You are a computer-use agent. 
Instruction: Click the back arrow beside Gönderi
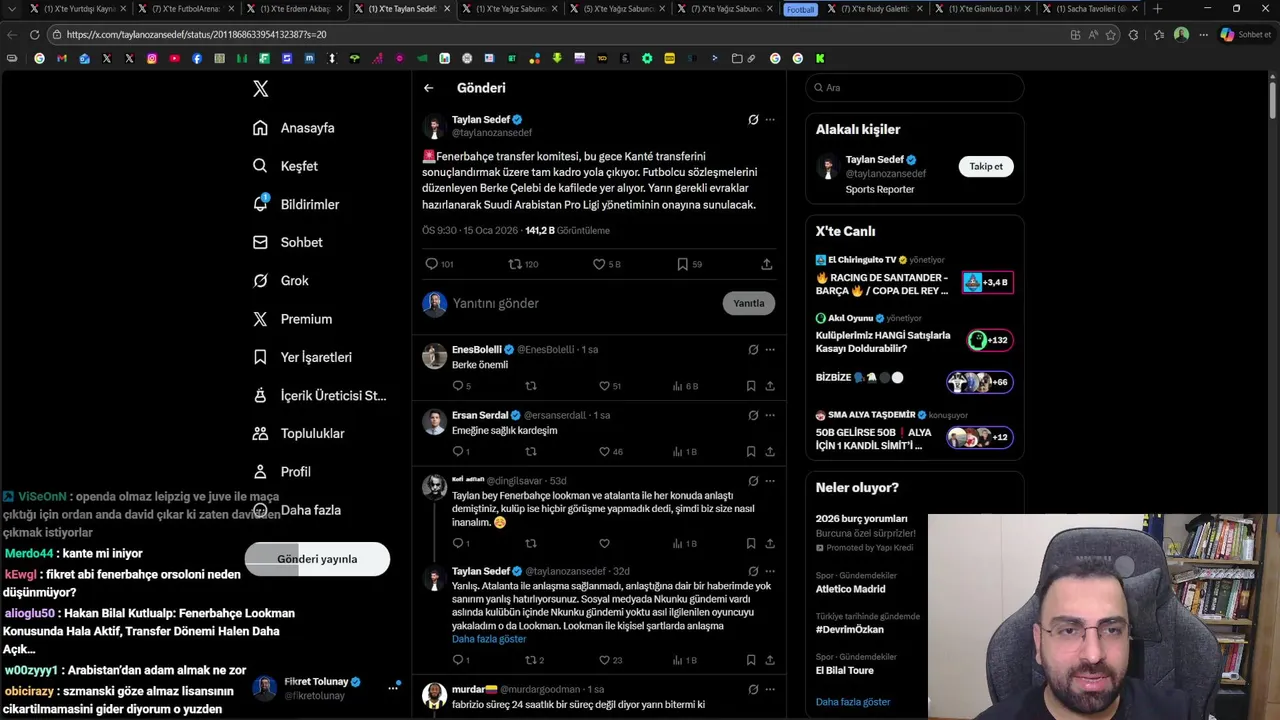point(428,88)
